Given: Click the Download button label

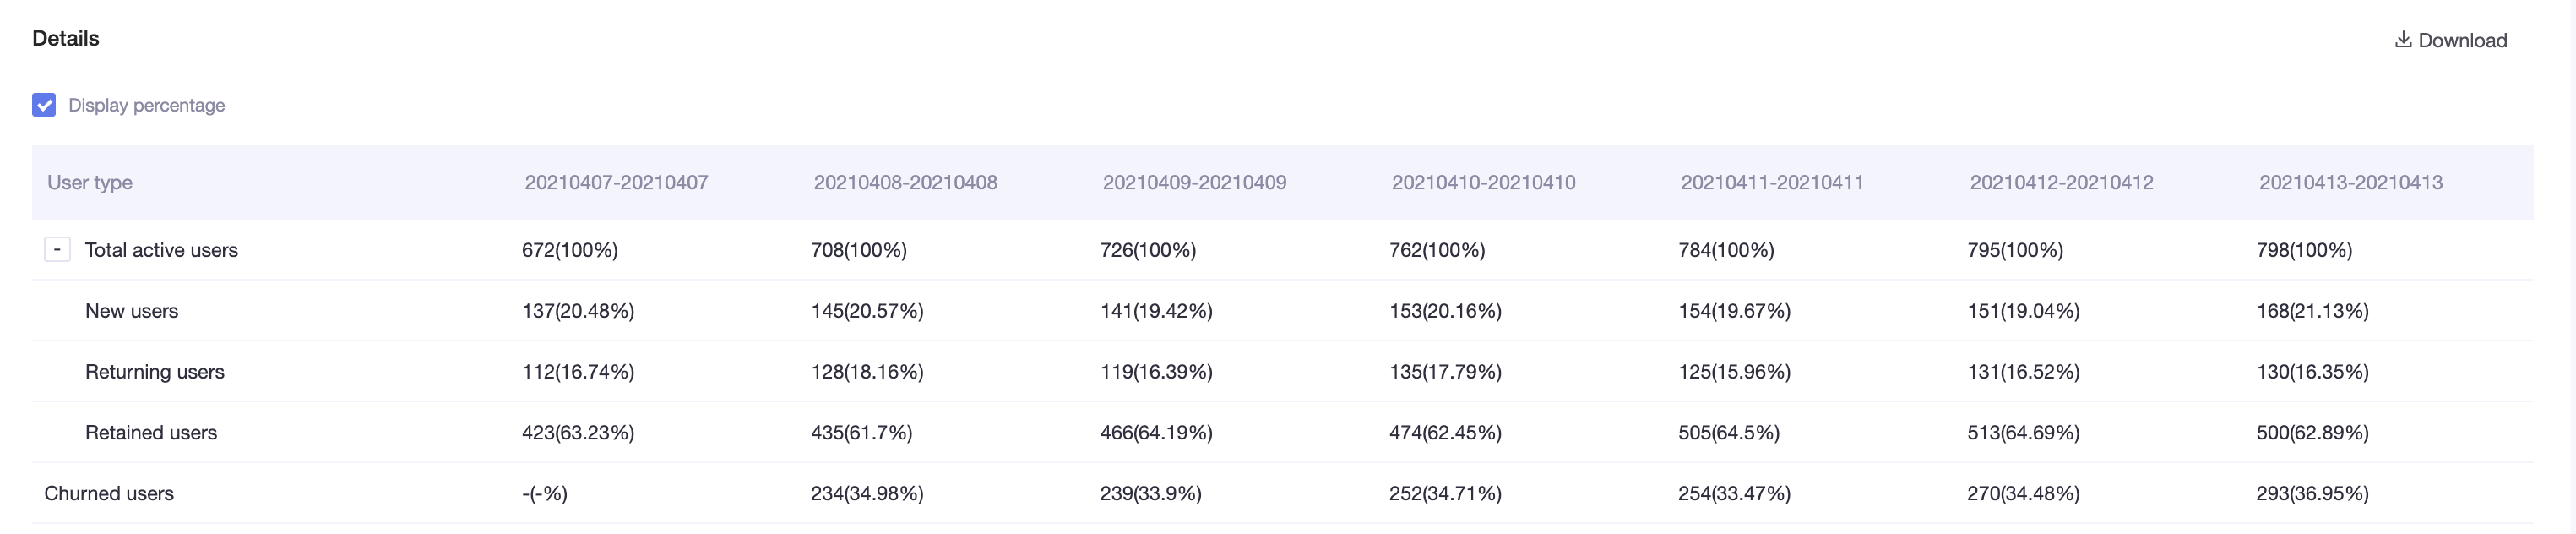Looking at the screenshot, I should 2462,40.
